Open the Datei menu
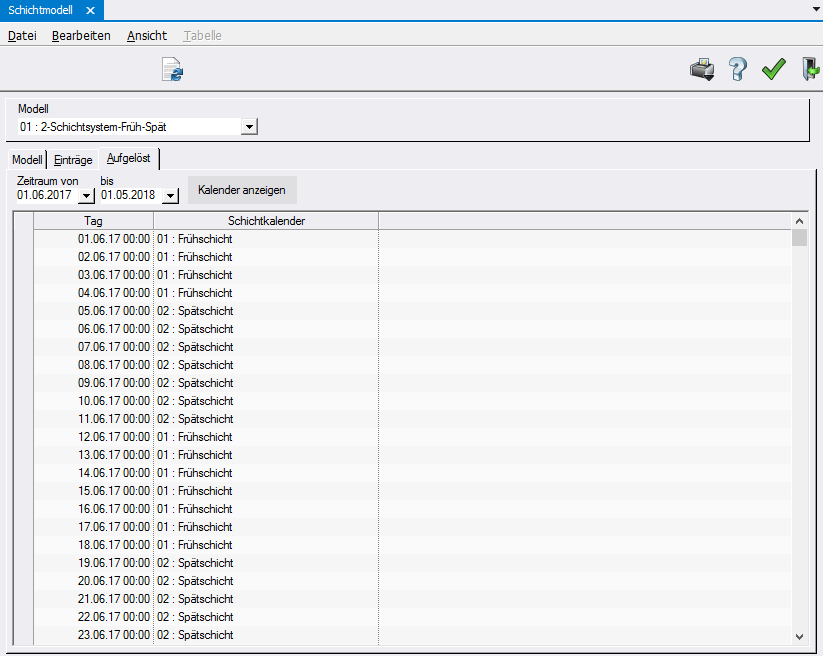Viewport: 823px width, 656px height. (x=22, y=36)
